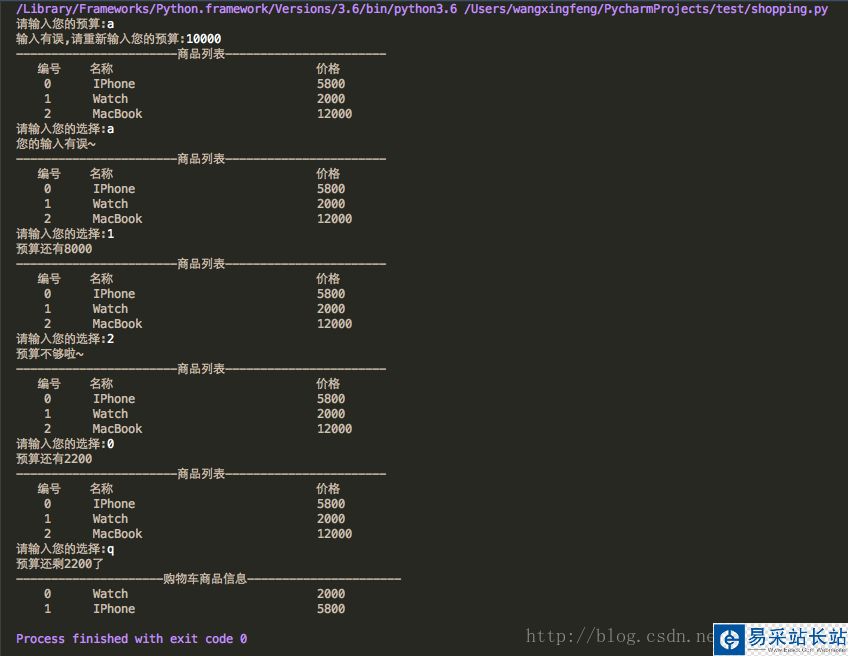Screen dimensions: 848x656
Task: Click the line '请输入您的选择:a'
Action: (x=65, y=129)
